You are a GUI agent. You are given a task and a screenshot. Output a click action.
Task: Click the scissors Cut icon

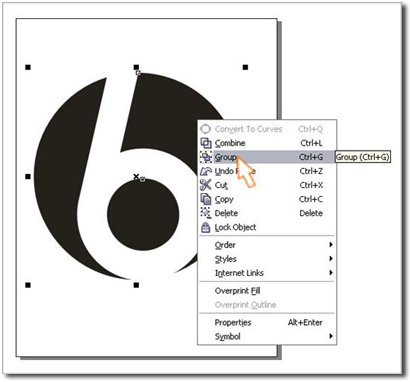(206, 185)
